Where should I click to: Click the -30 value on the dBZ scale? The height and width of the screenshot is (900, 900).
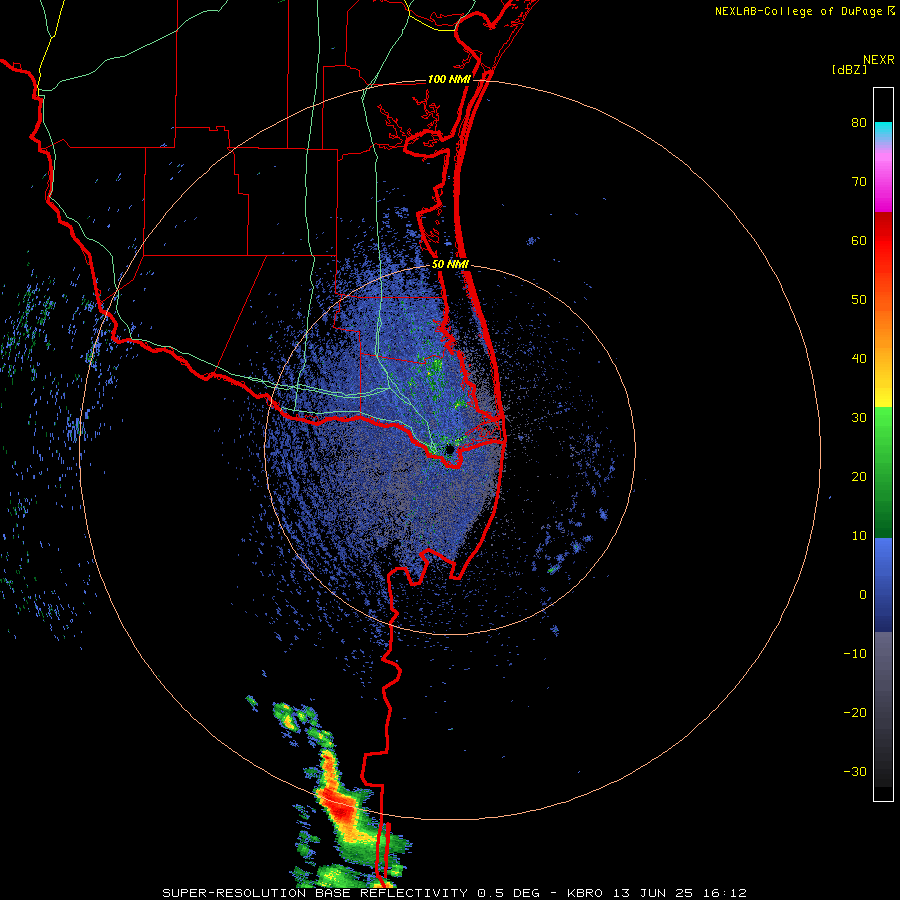[855, 771]
